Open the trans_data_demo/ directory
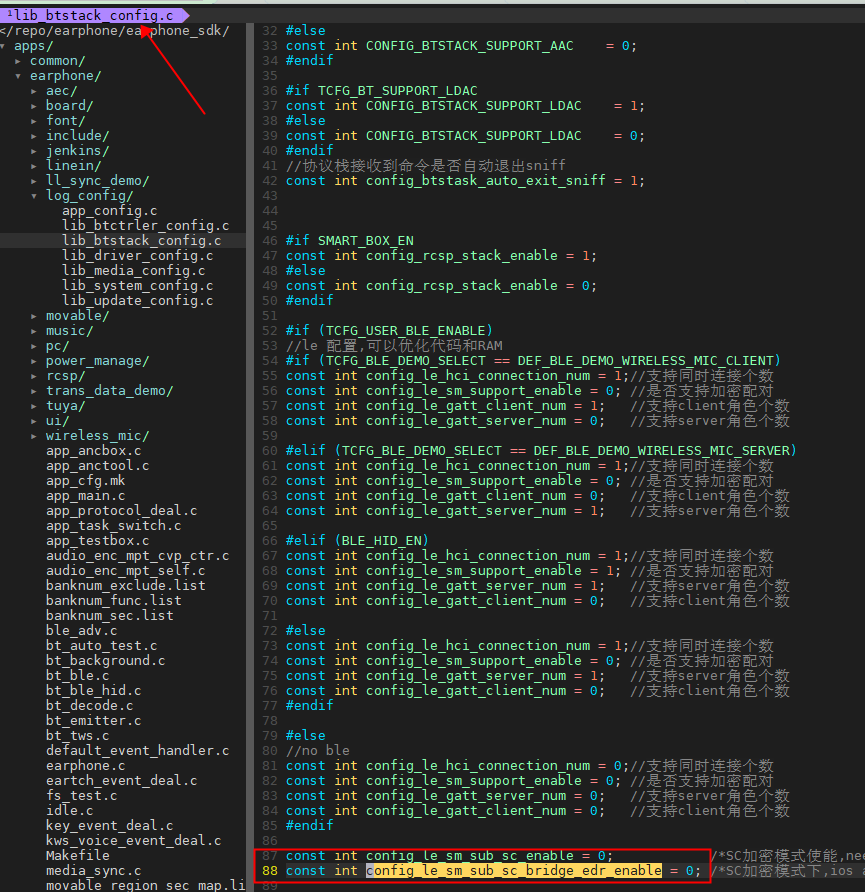This screenshot has width=865, height=892. [x=109, y=391]
